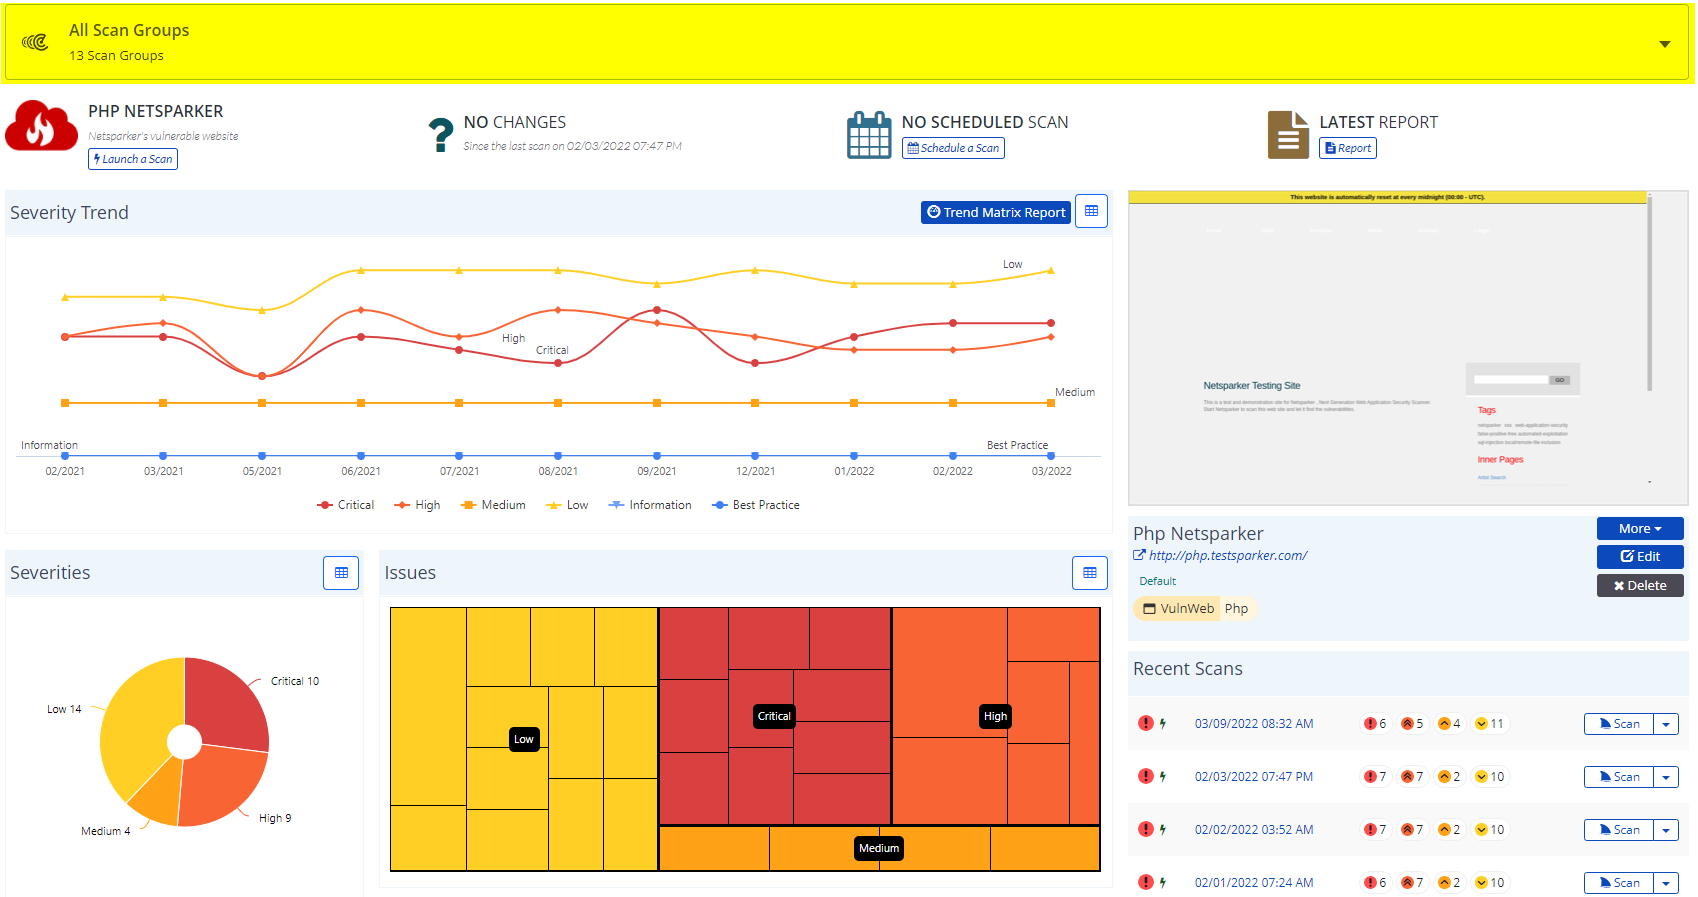Open the latest Report button

1348,148
